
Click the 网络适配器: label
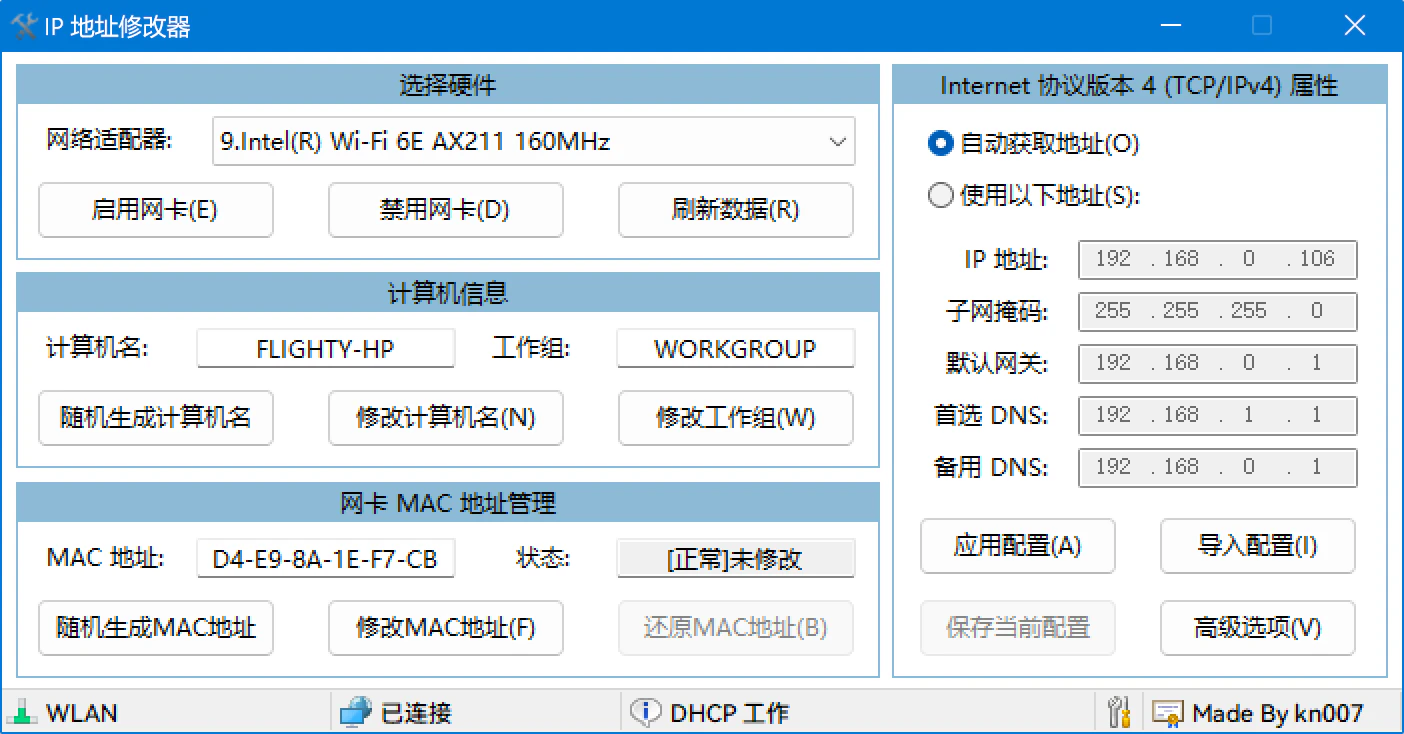(x=110, y=140)
